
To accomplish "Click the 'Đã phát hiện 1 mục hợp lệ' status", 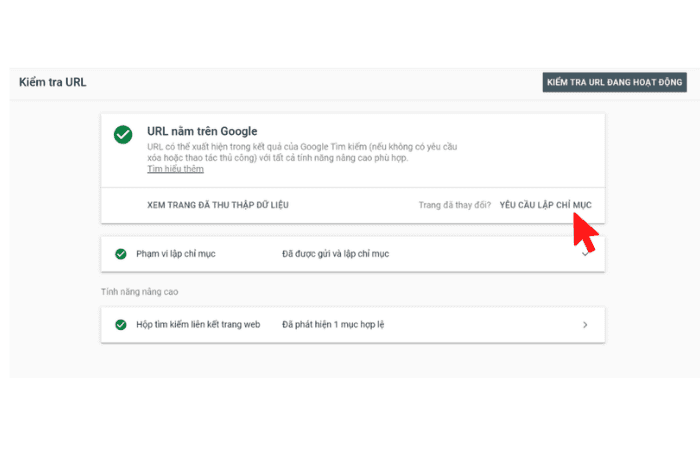I will (333, 325).
